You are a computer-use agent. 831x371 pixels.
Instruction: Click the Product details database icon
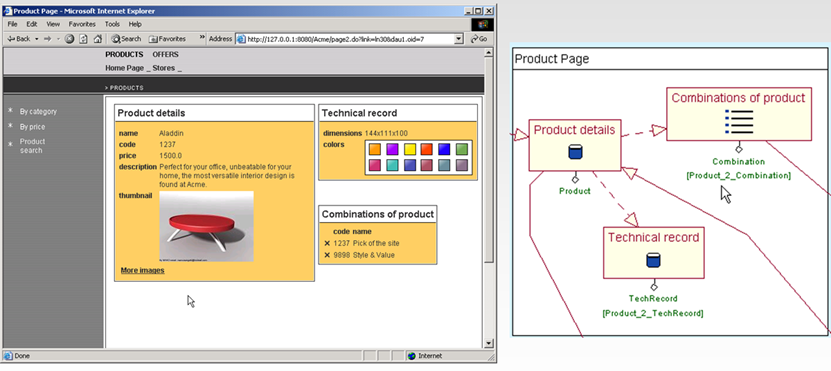(575, 153)
